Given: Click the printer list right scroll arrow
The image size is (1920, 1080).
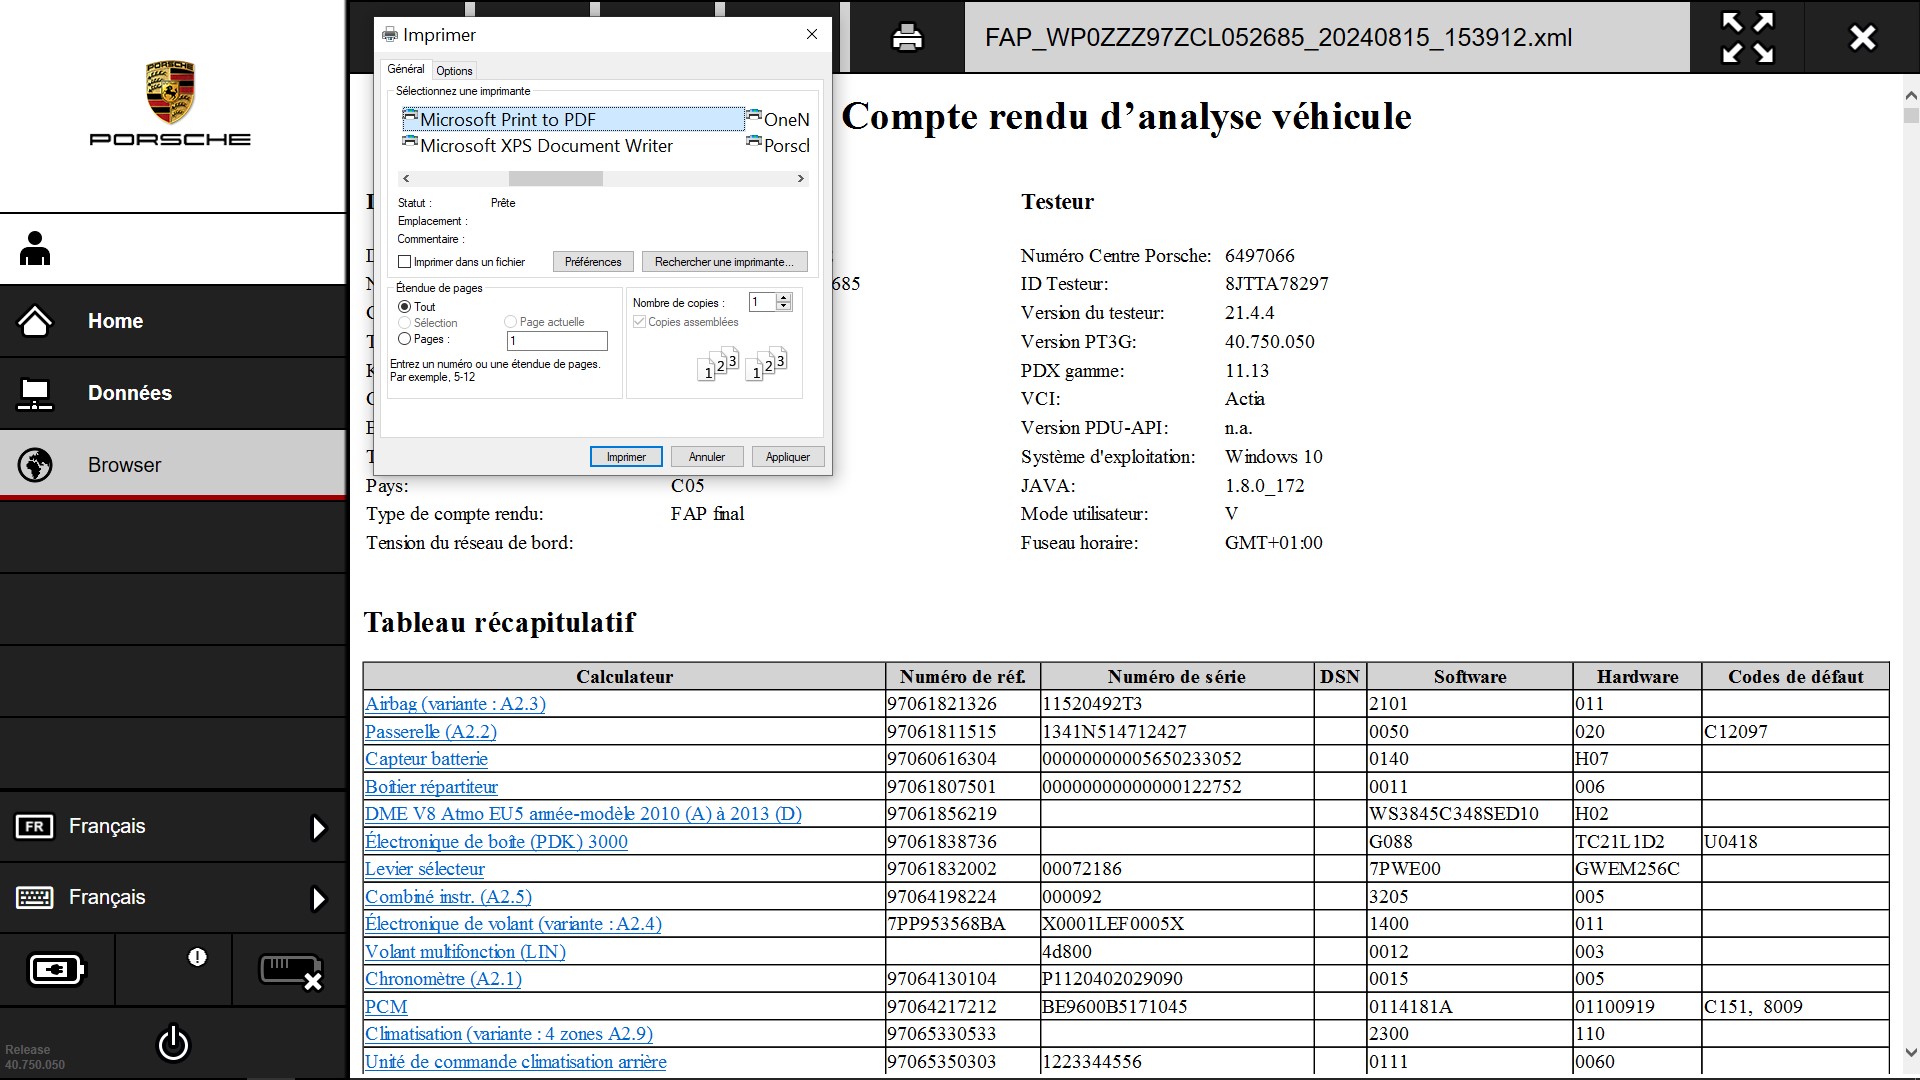Looking at the screenshot, I should pyautogui.click(x=800, y=179).
